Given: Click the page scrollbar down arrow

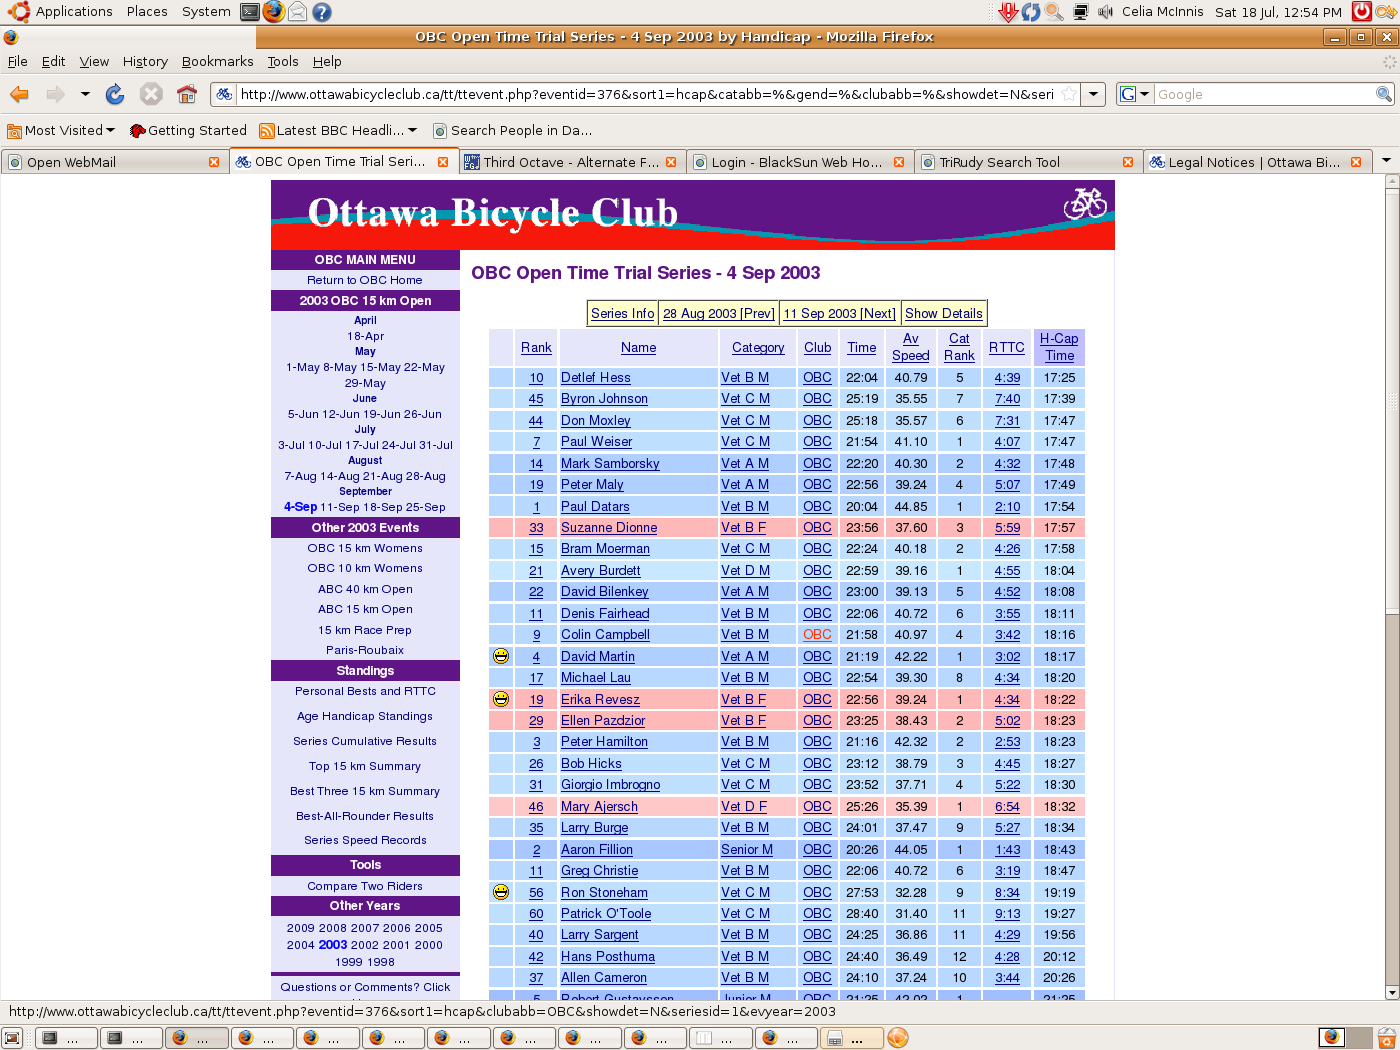Looking at the screenshot, I should [1391, 992].
